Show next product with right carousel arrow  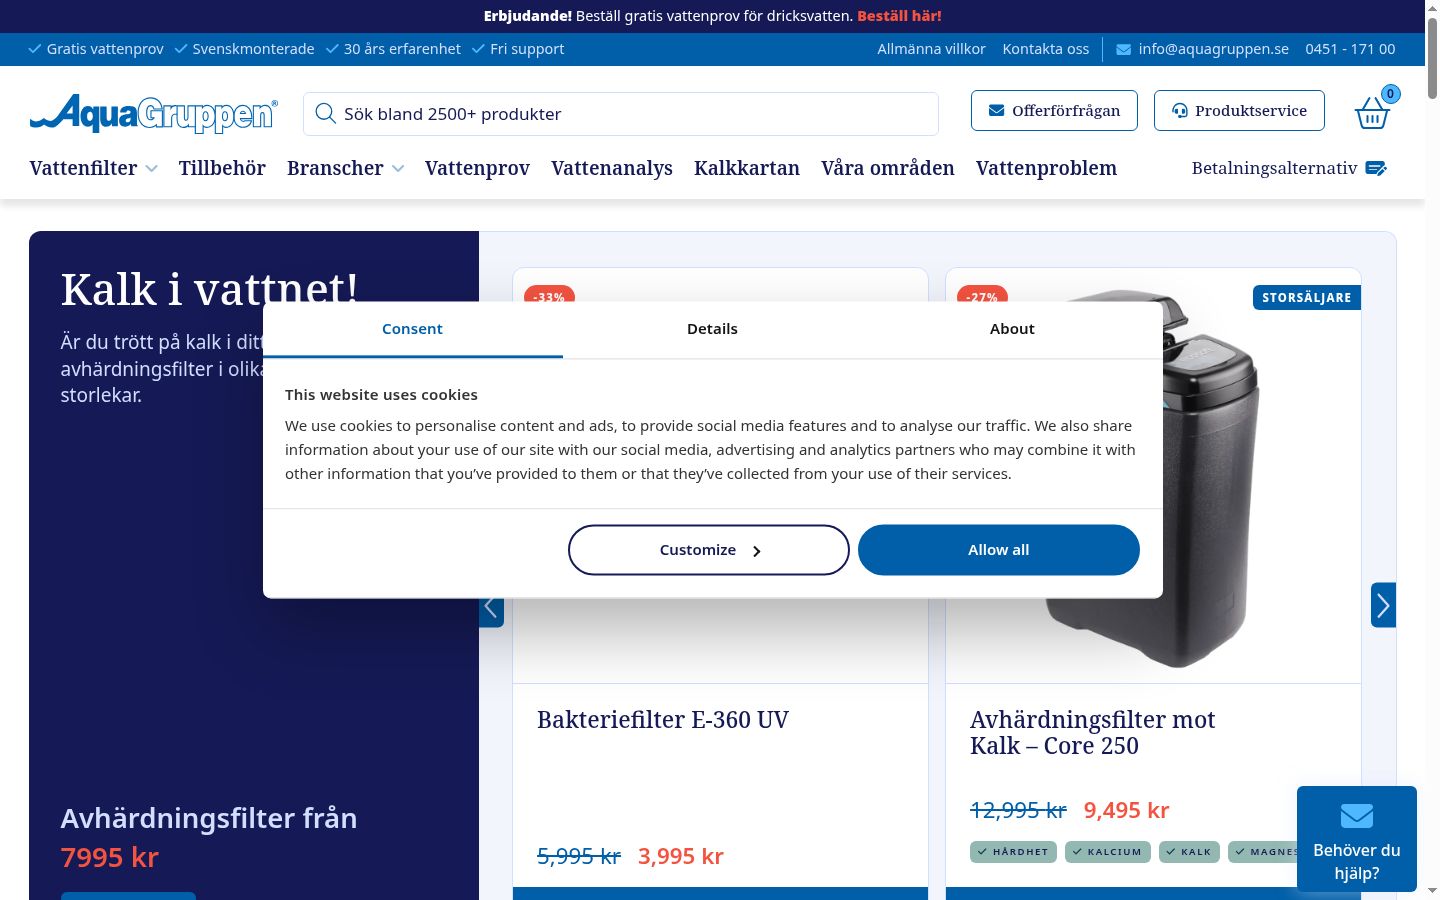click(x=1383, y=605)
